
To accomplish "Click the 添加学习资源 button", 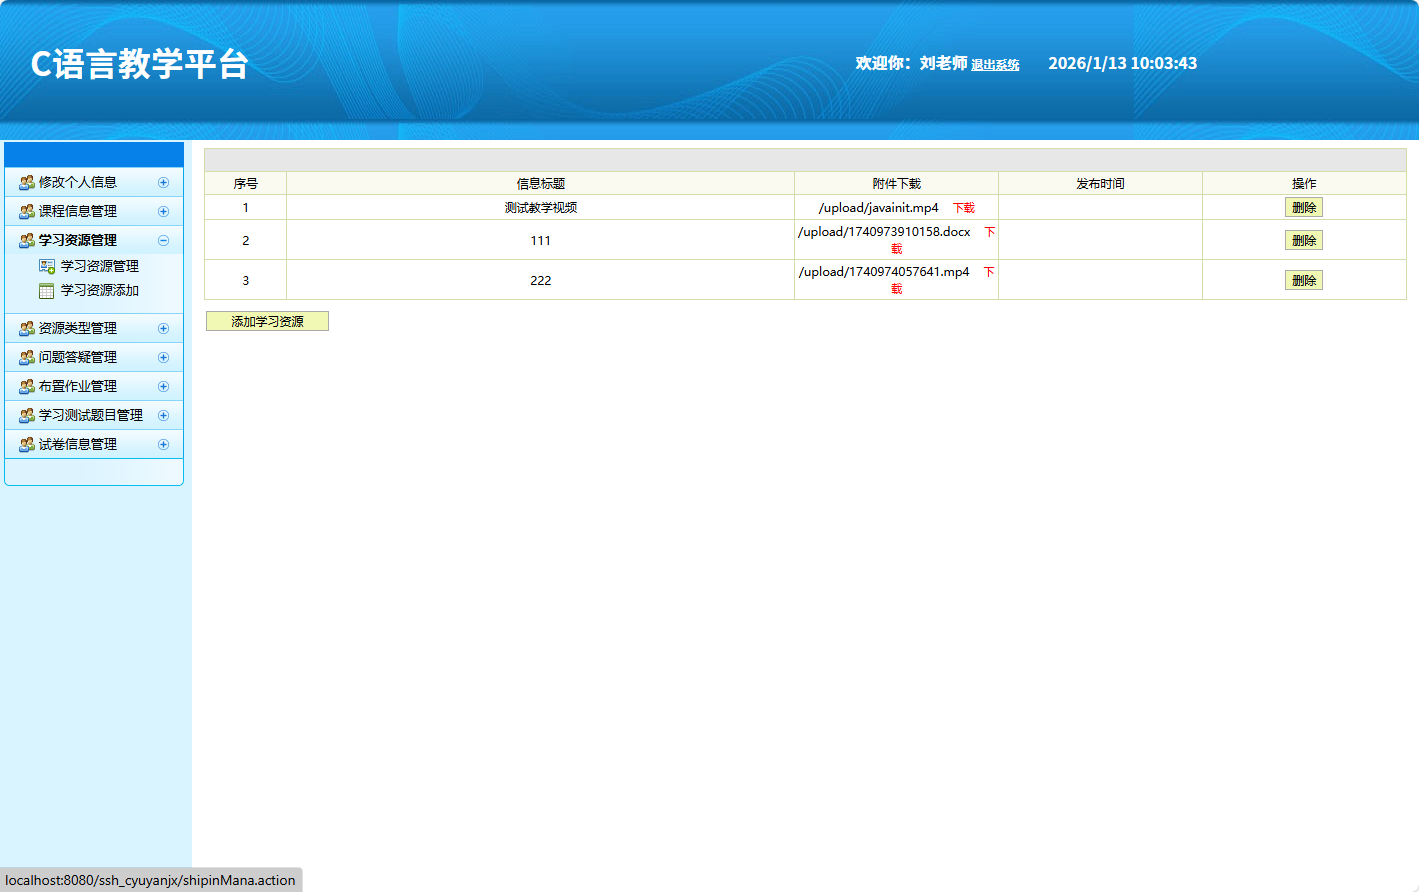I will [267, 320].
